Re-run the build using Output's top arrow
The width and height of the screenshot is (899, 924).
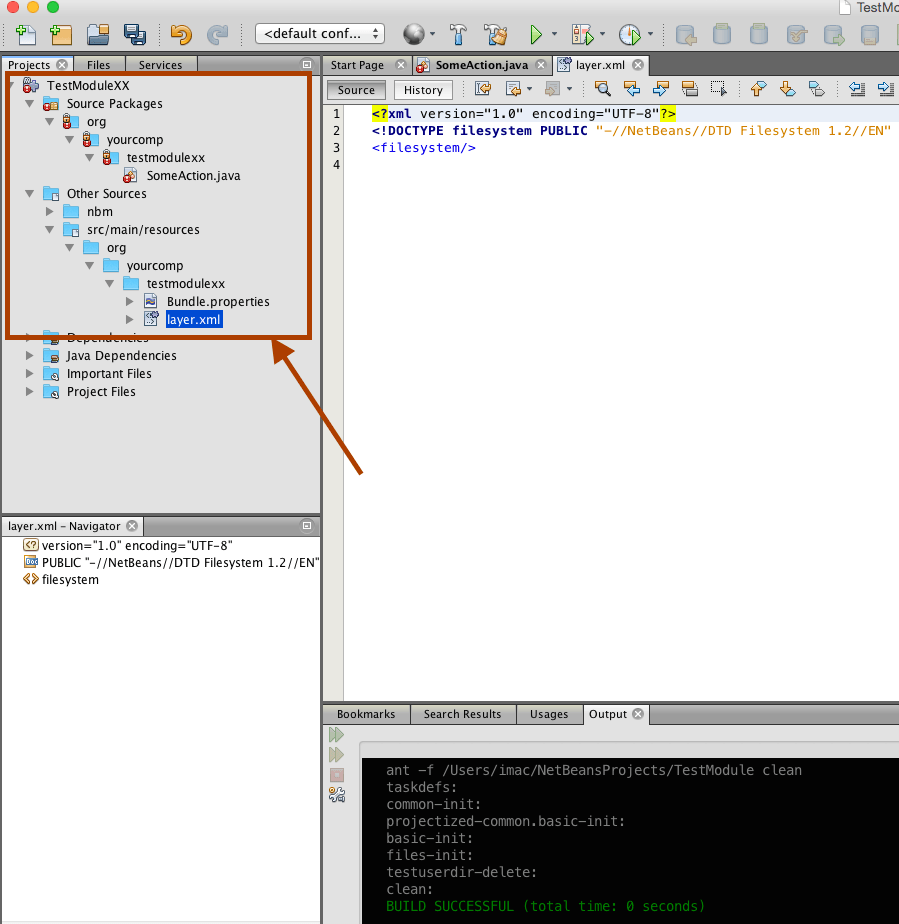(x=337, y=735)
